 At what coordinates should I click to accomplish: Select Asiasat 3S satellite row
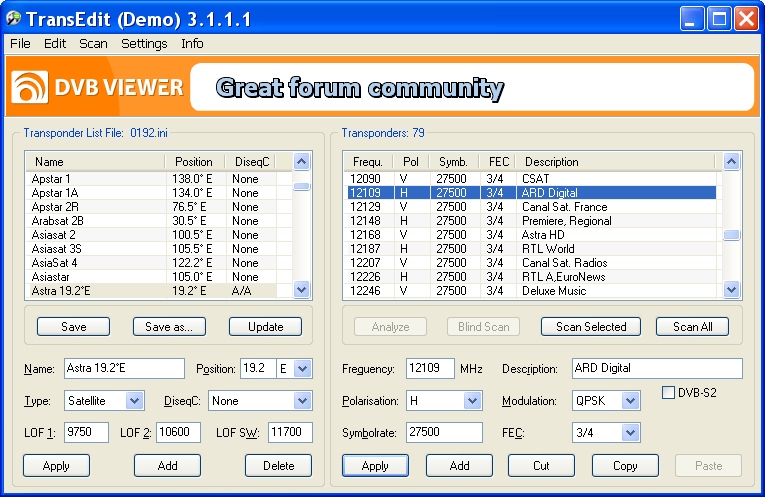click(x=159, y=249)
